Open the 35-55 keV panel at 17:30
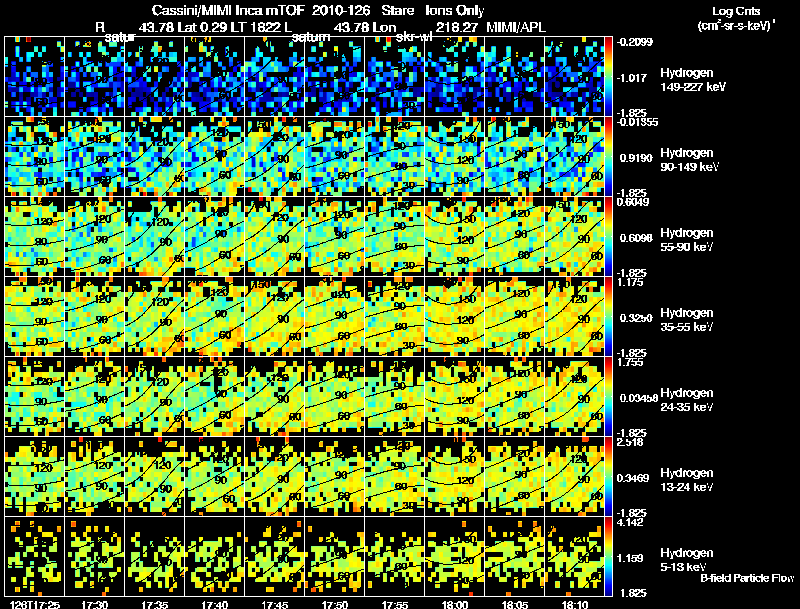 [x=94, y=317]
